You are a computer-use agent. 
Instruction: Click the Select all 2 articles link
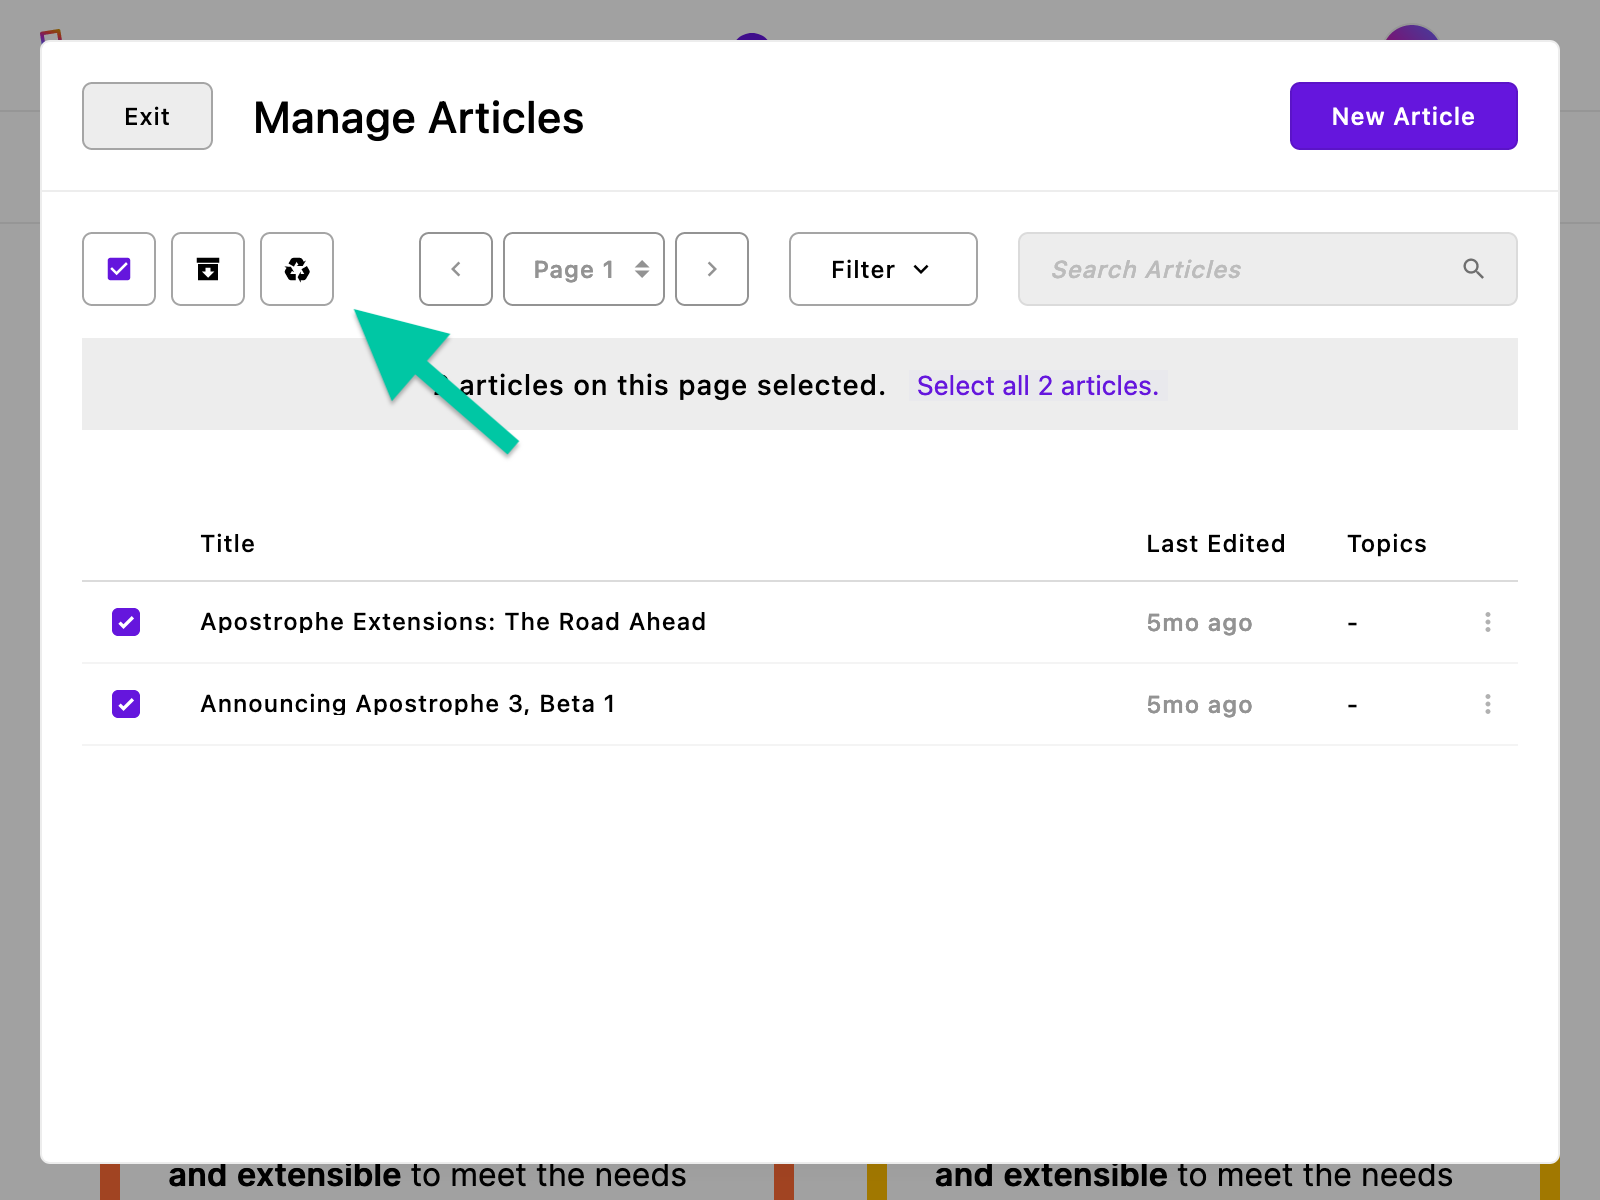tap(1037, 385)
